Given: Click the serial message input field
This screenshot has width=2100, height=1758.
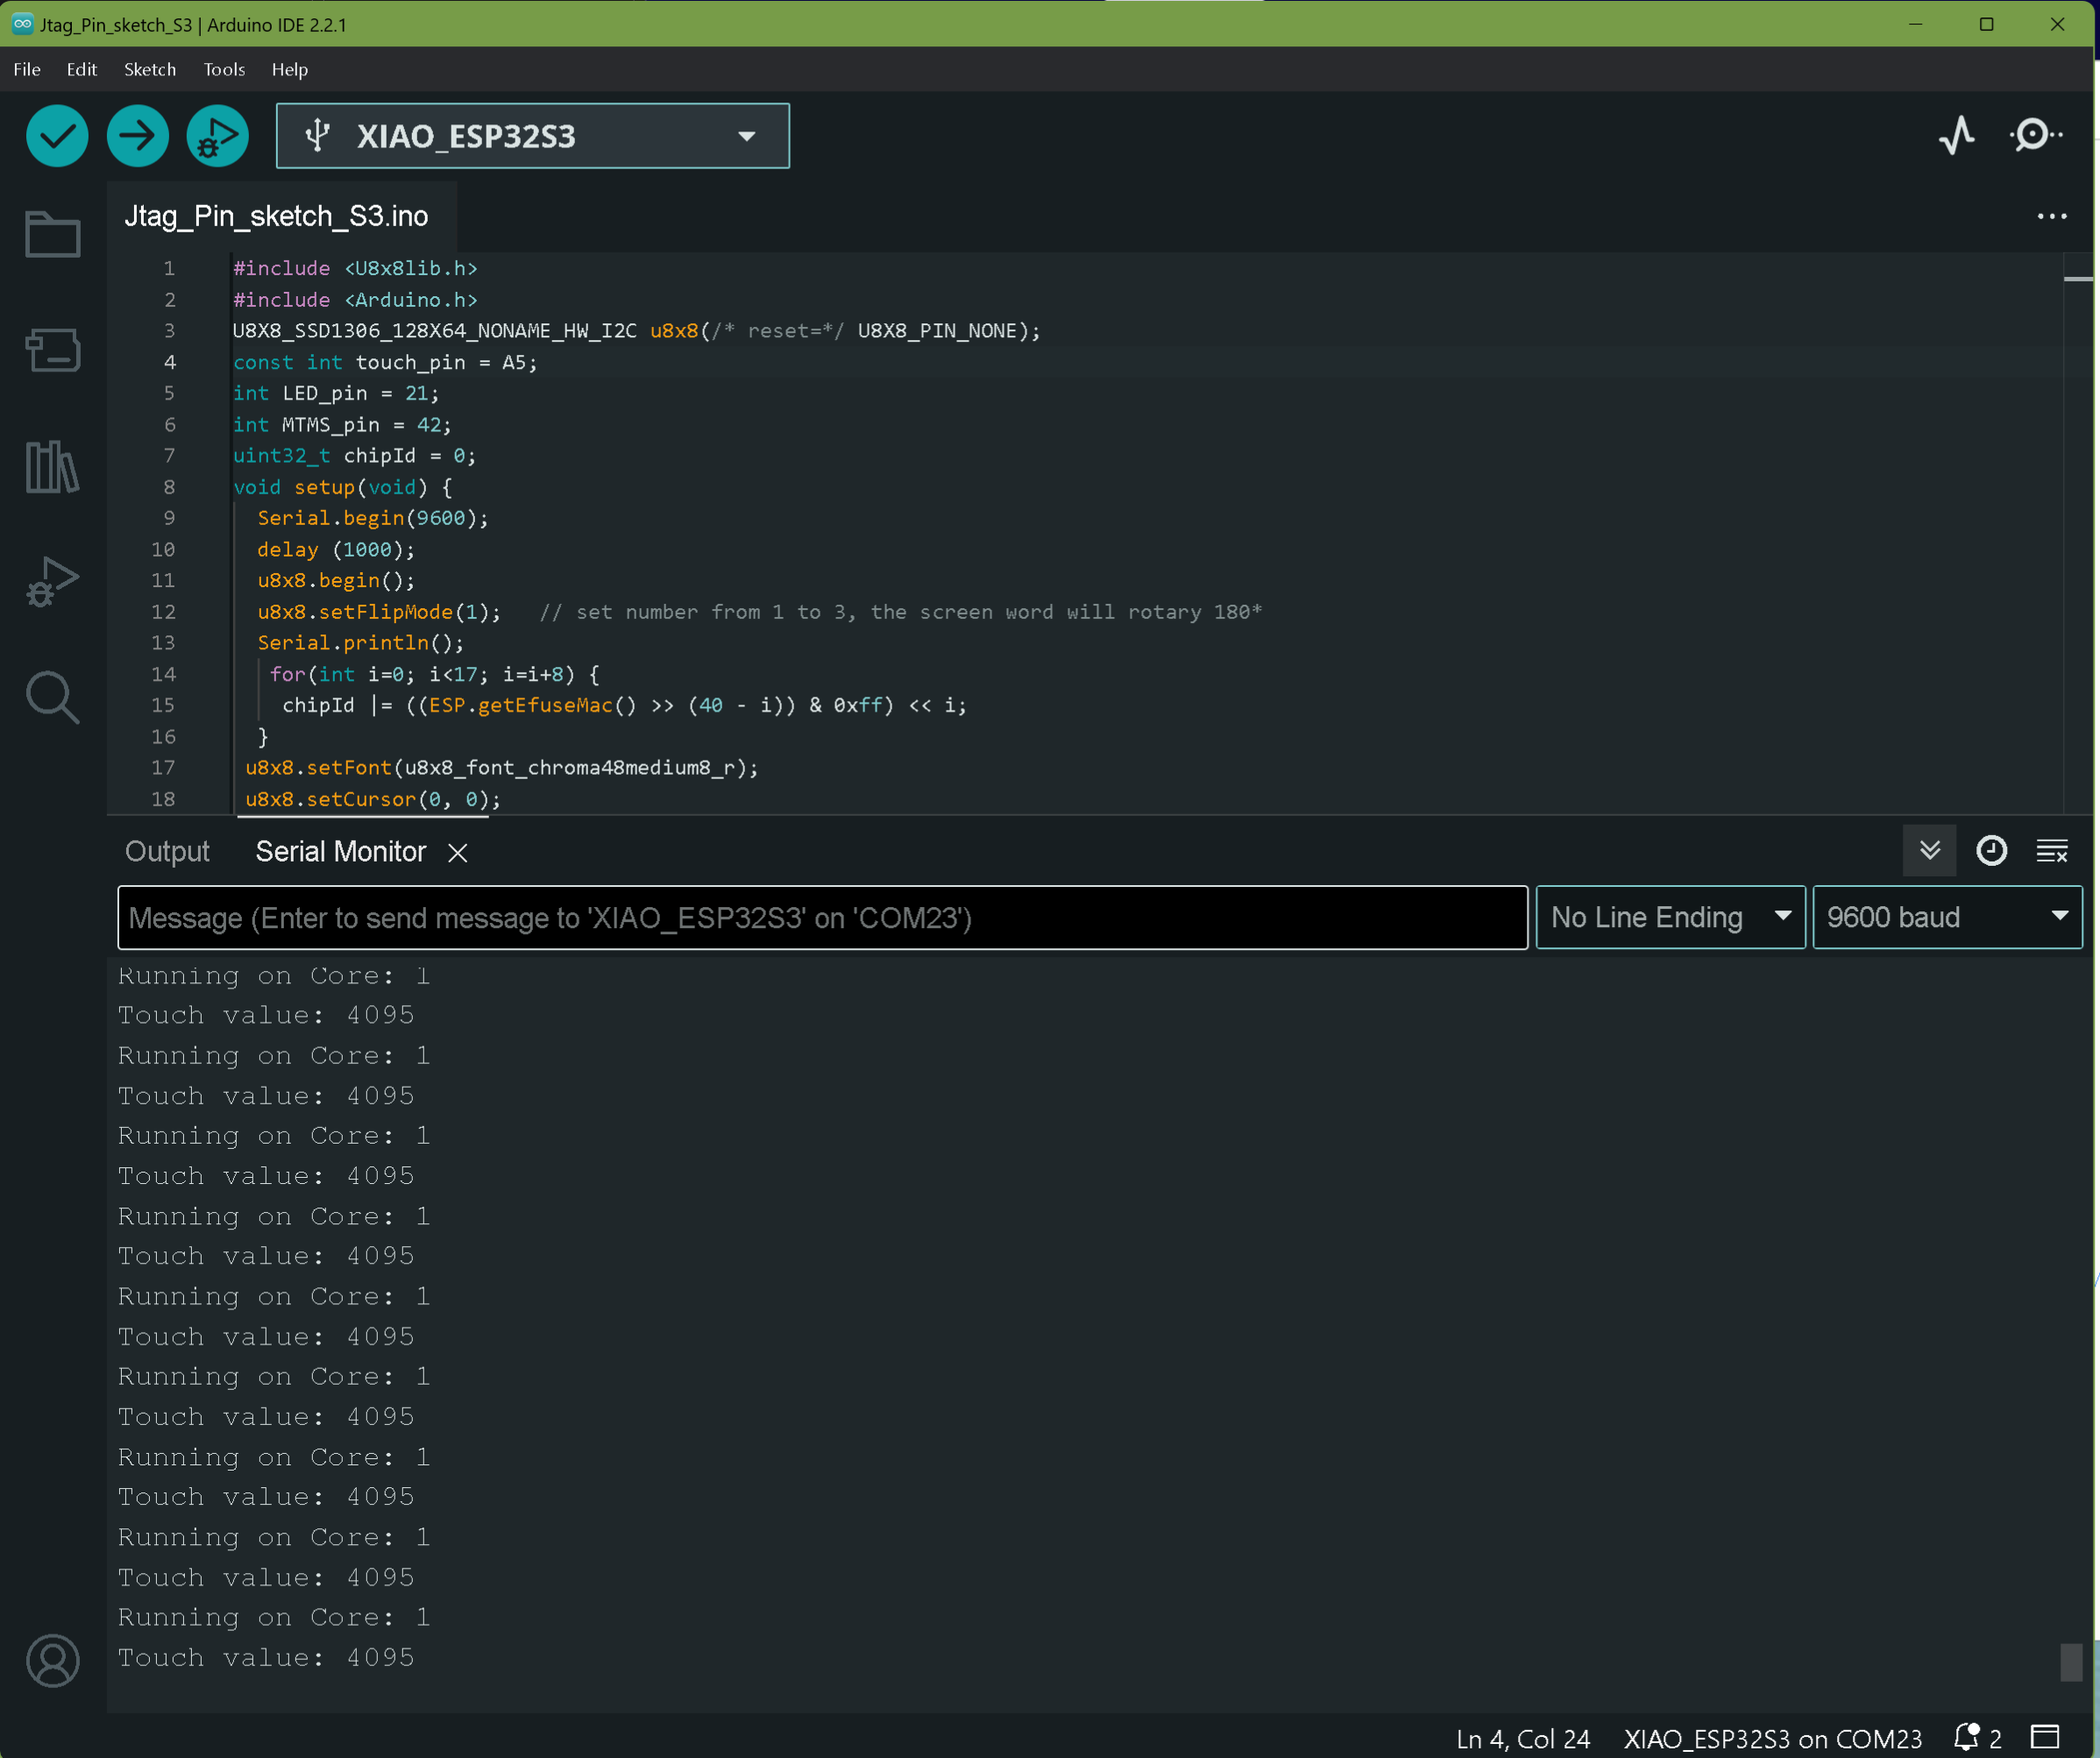Looking at the screenshot, I should 822,917.
